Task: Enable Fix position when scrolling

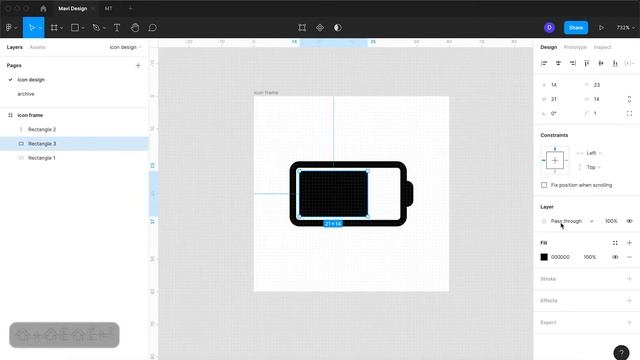Action: (x=544, y=185)
